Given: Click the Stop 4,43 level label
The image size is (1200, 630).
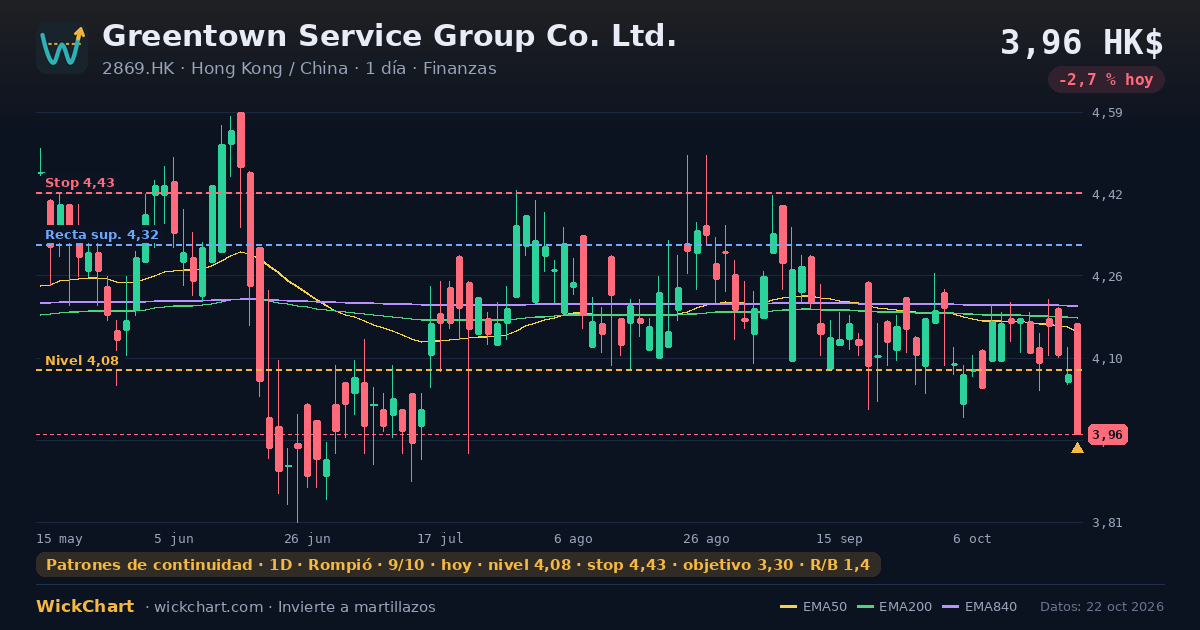Looking at the screenshot, I should (80, 183).
